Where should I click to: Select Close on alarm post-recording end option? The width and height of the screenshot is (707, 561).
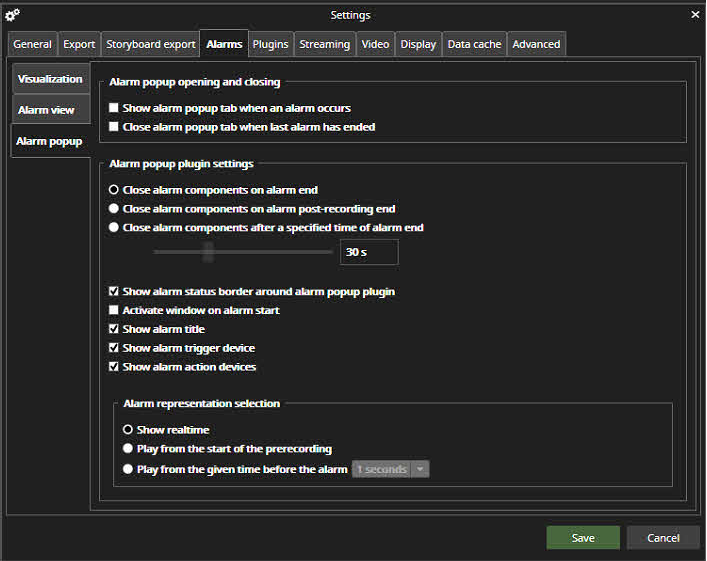114,209
